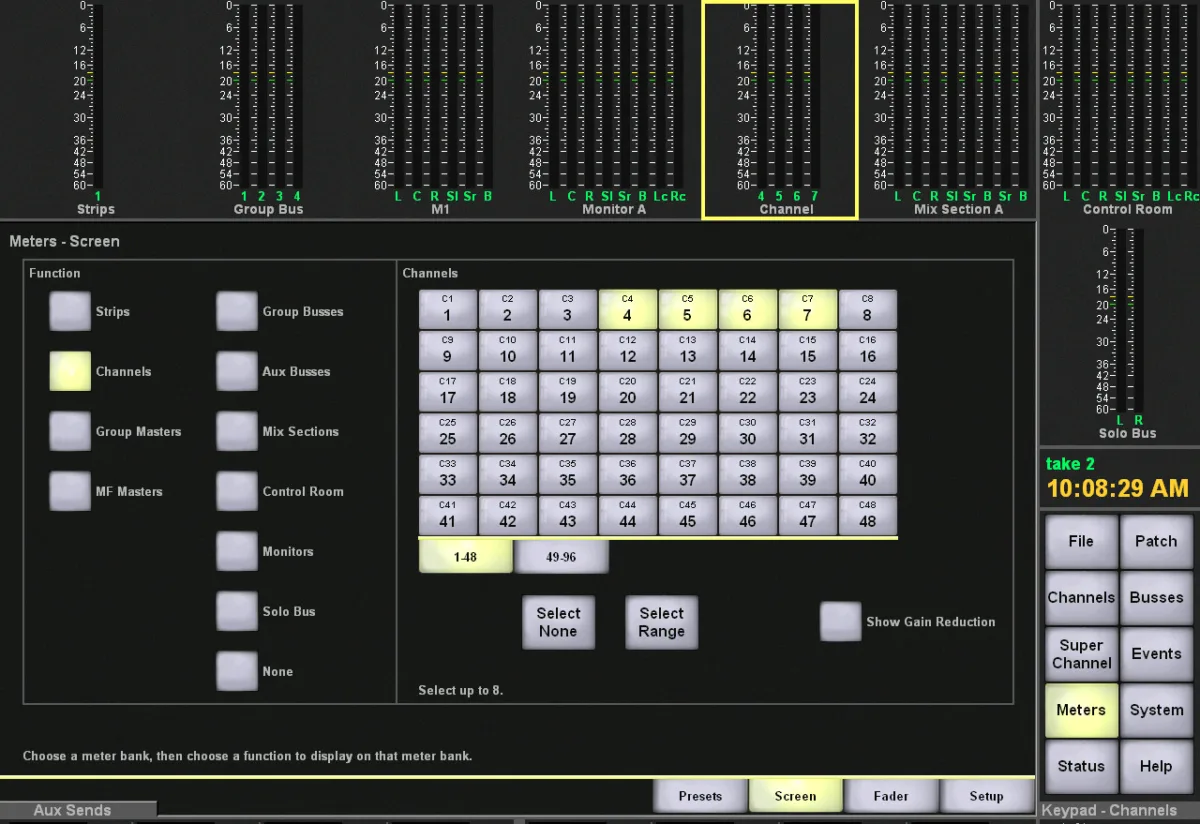Select Monitors function
The width and height of the screenshot is (1200, 824).
[x=237, y=551]
